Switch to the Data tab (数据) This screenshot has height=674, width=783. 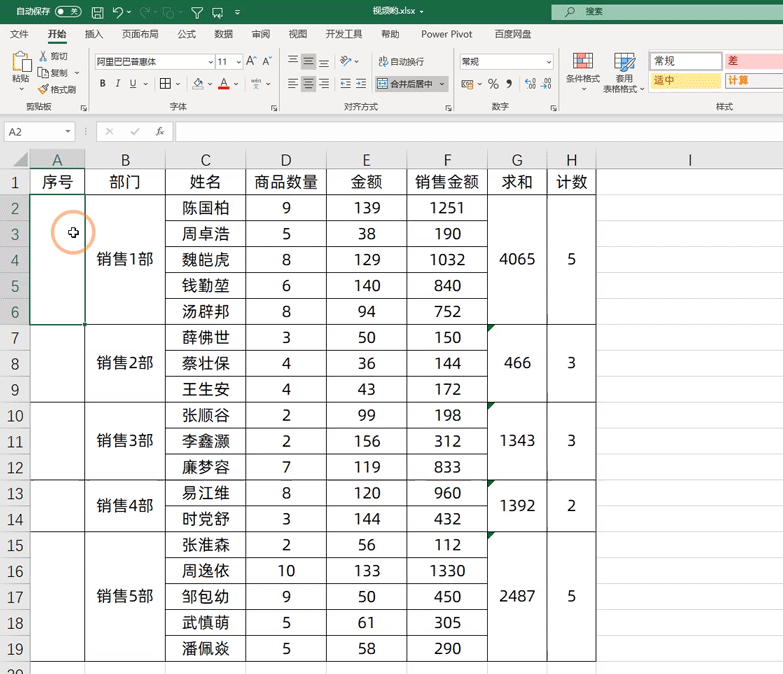coord(223,34)
